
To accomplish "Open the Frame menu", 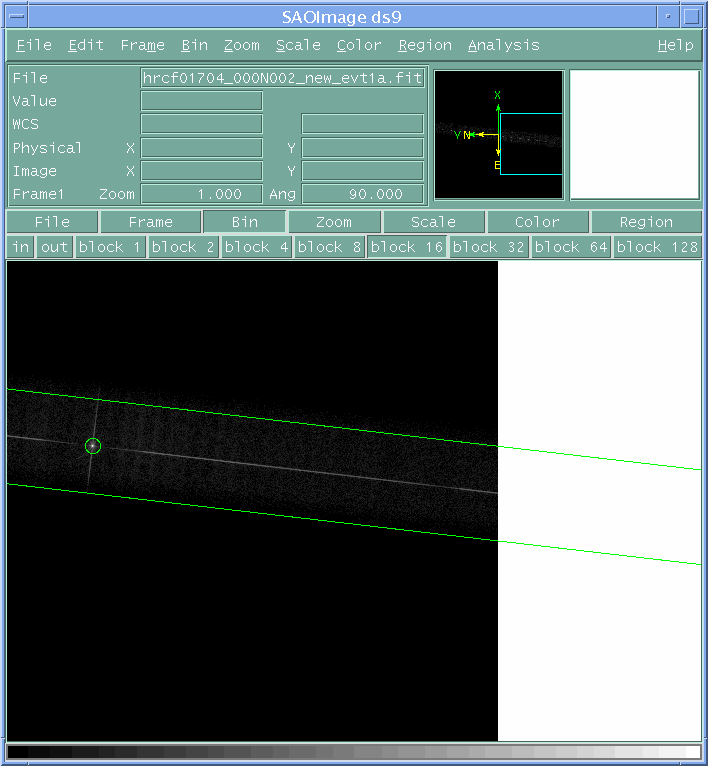I will point(142,45).
